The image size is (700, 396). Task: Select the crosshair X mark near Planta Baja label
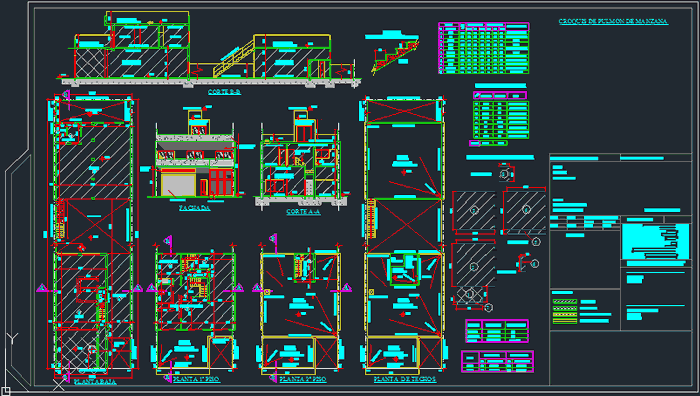(59, 385)
